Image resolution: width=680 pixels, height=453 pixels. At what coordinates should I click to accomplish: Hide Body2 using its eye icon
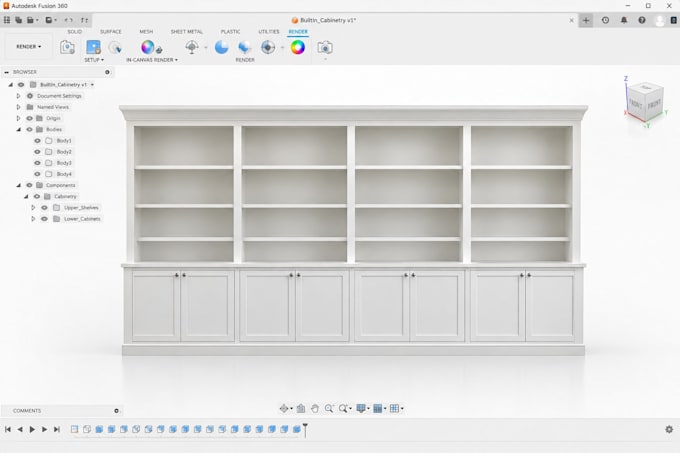pos(37,152)
